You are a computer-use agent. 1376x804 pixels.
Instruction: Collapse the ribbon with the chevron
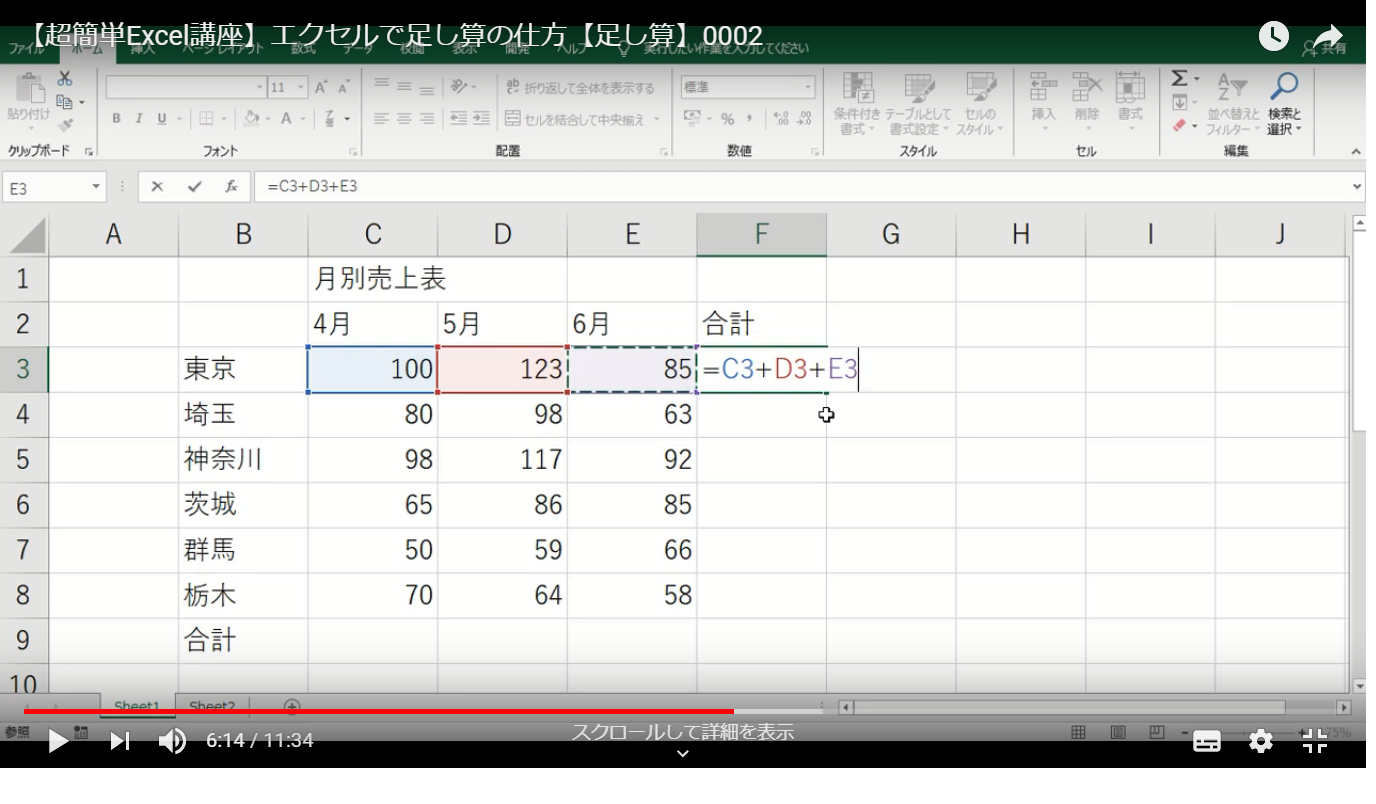tap(1356, 152)
